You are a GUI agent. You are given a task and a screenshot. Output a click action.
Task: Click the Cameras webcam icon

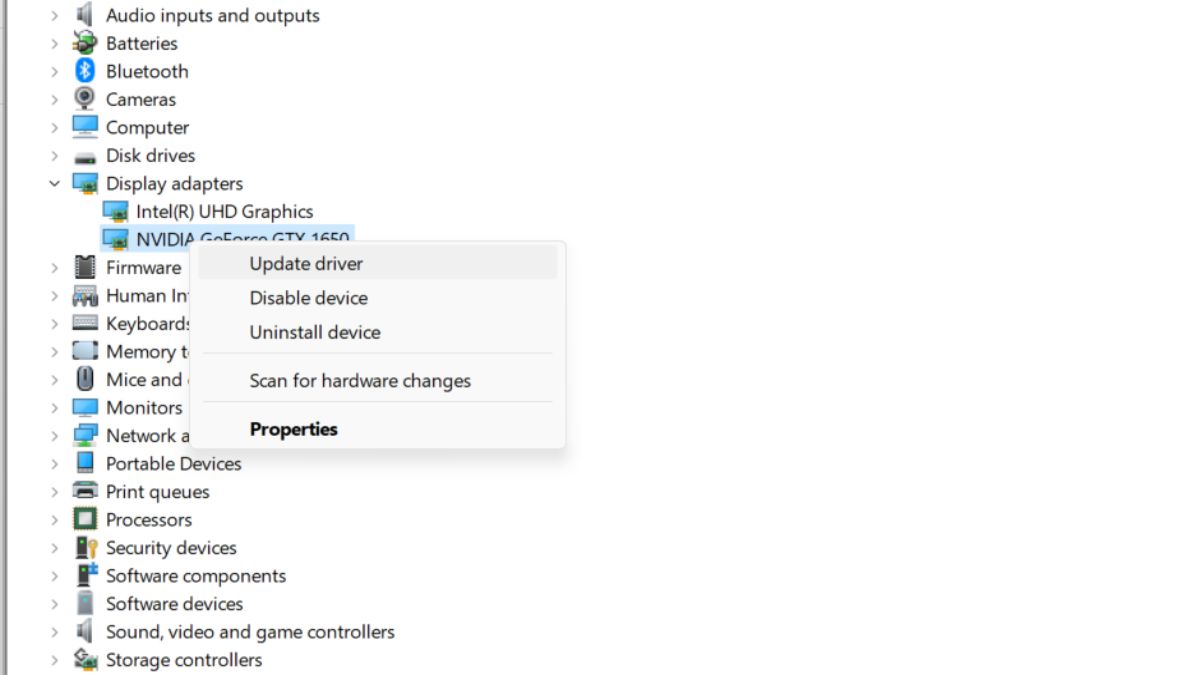[x=85, y=99]
